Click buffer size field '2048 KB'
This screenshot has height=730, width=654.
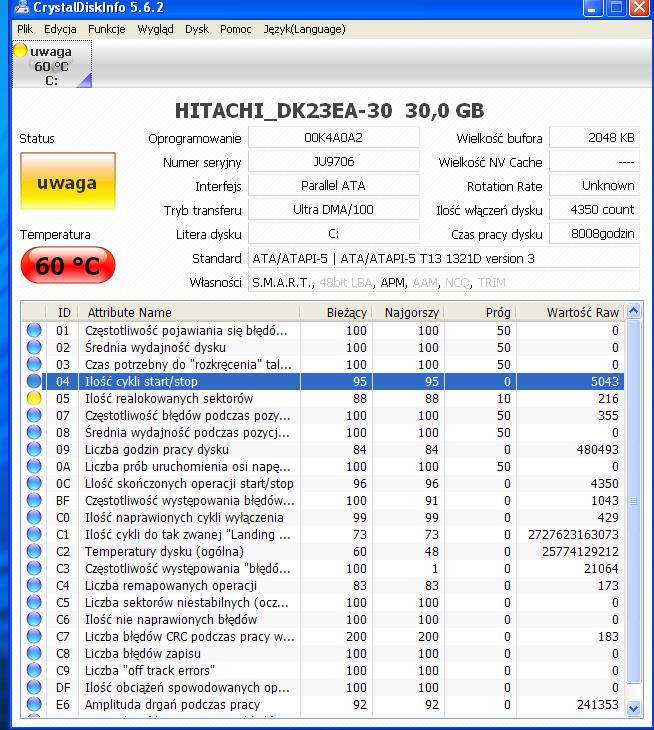coord(594,138)
